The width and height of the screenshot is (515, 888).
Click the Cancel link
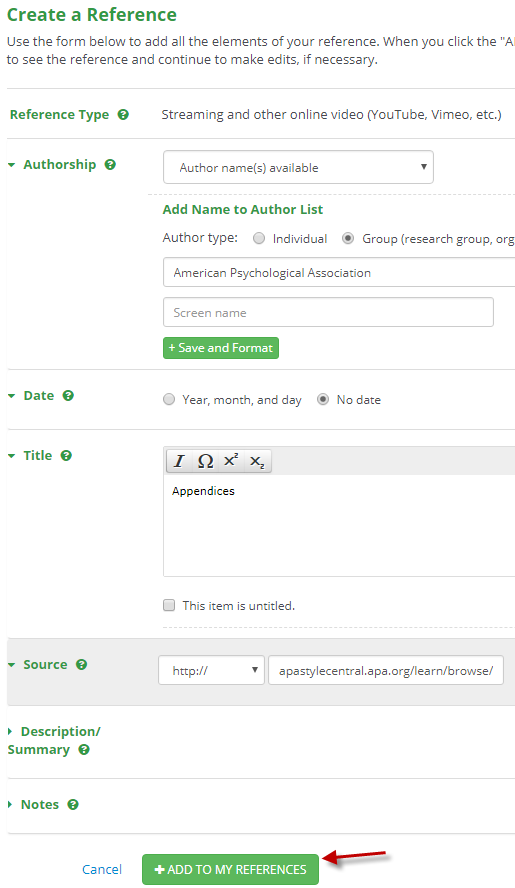tap(102, 869)
